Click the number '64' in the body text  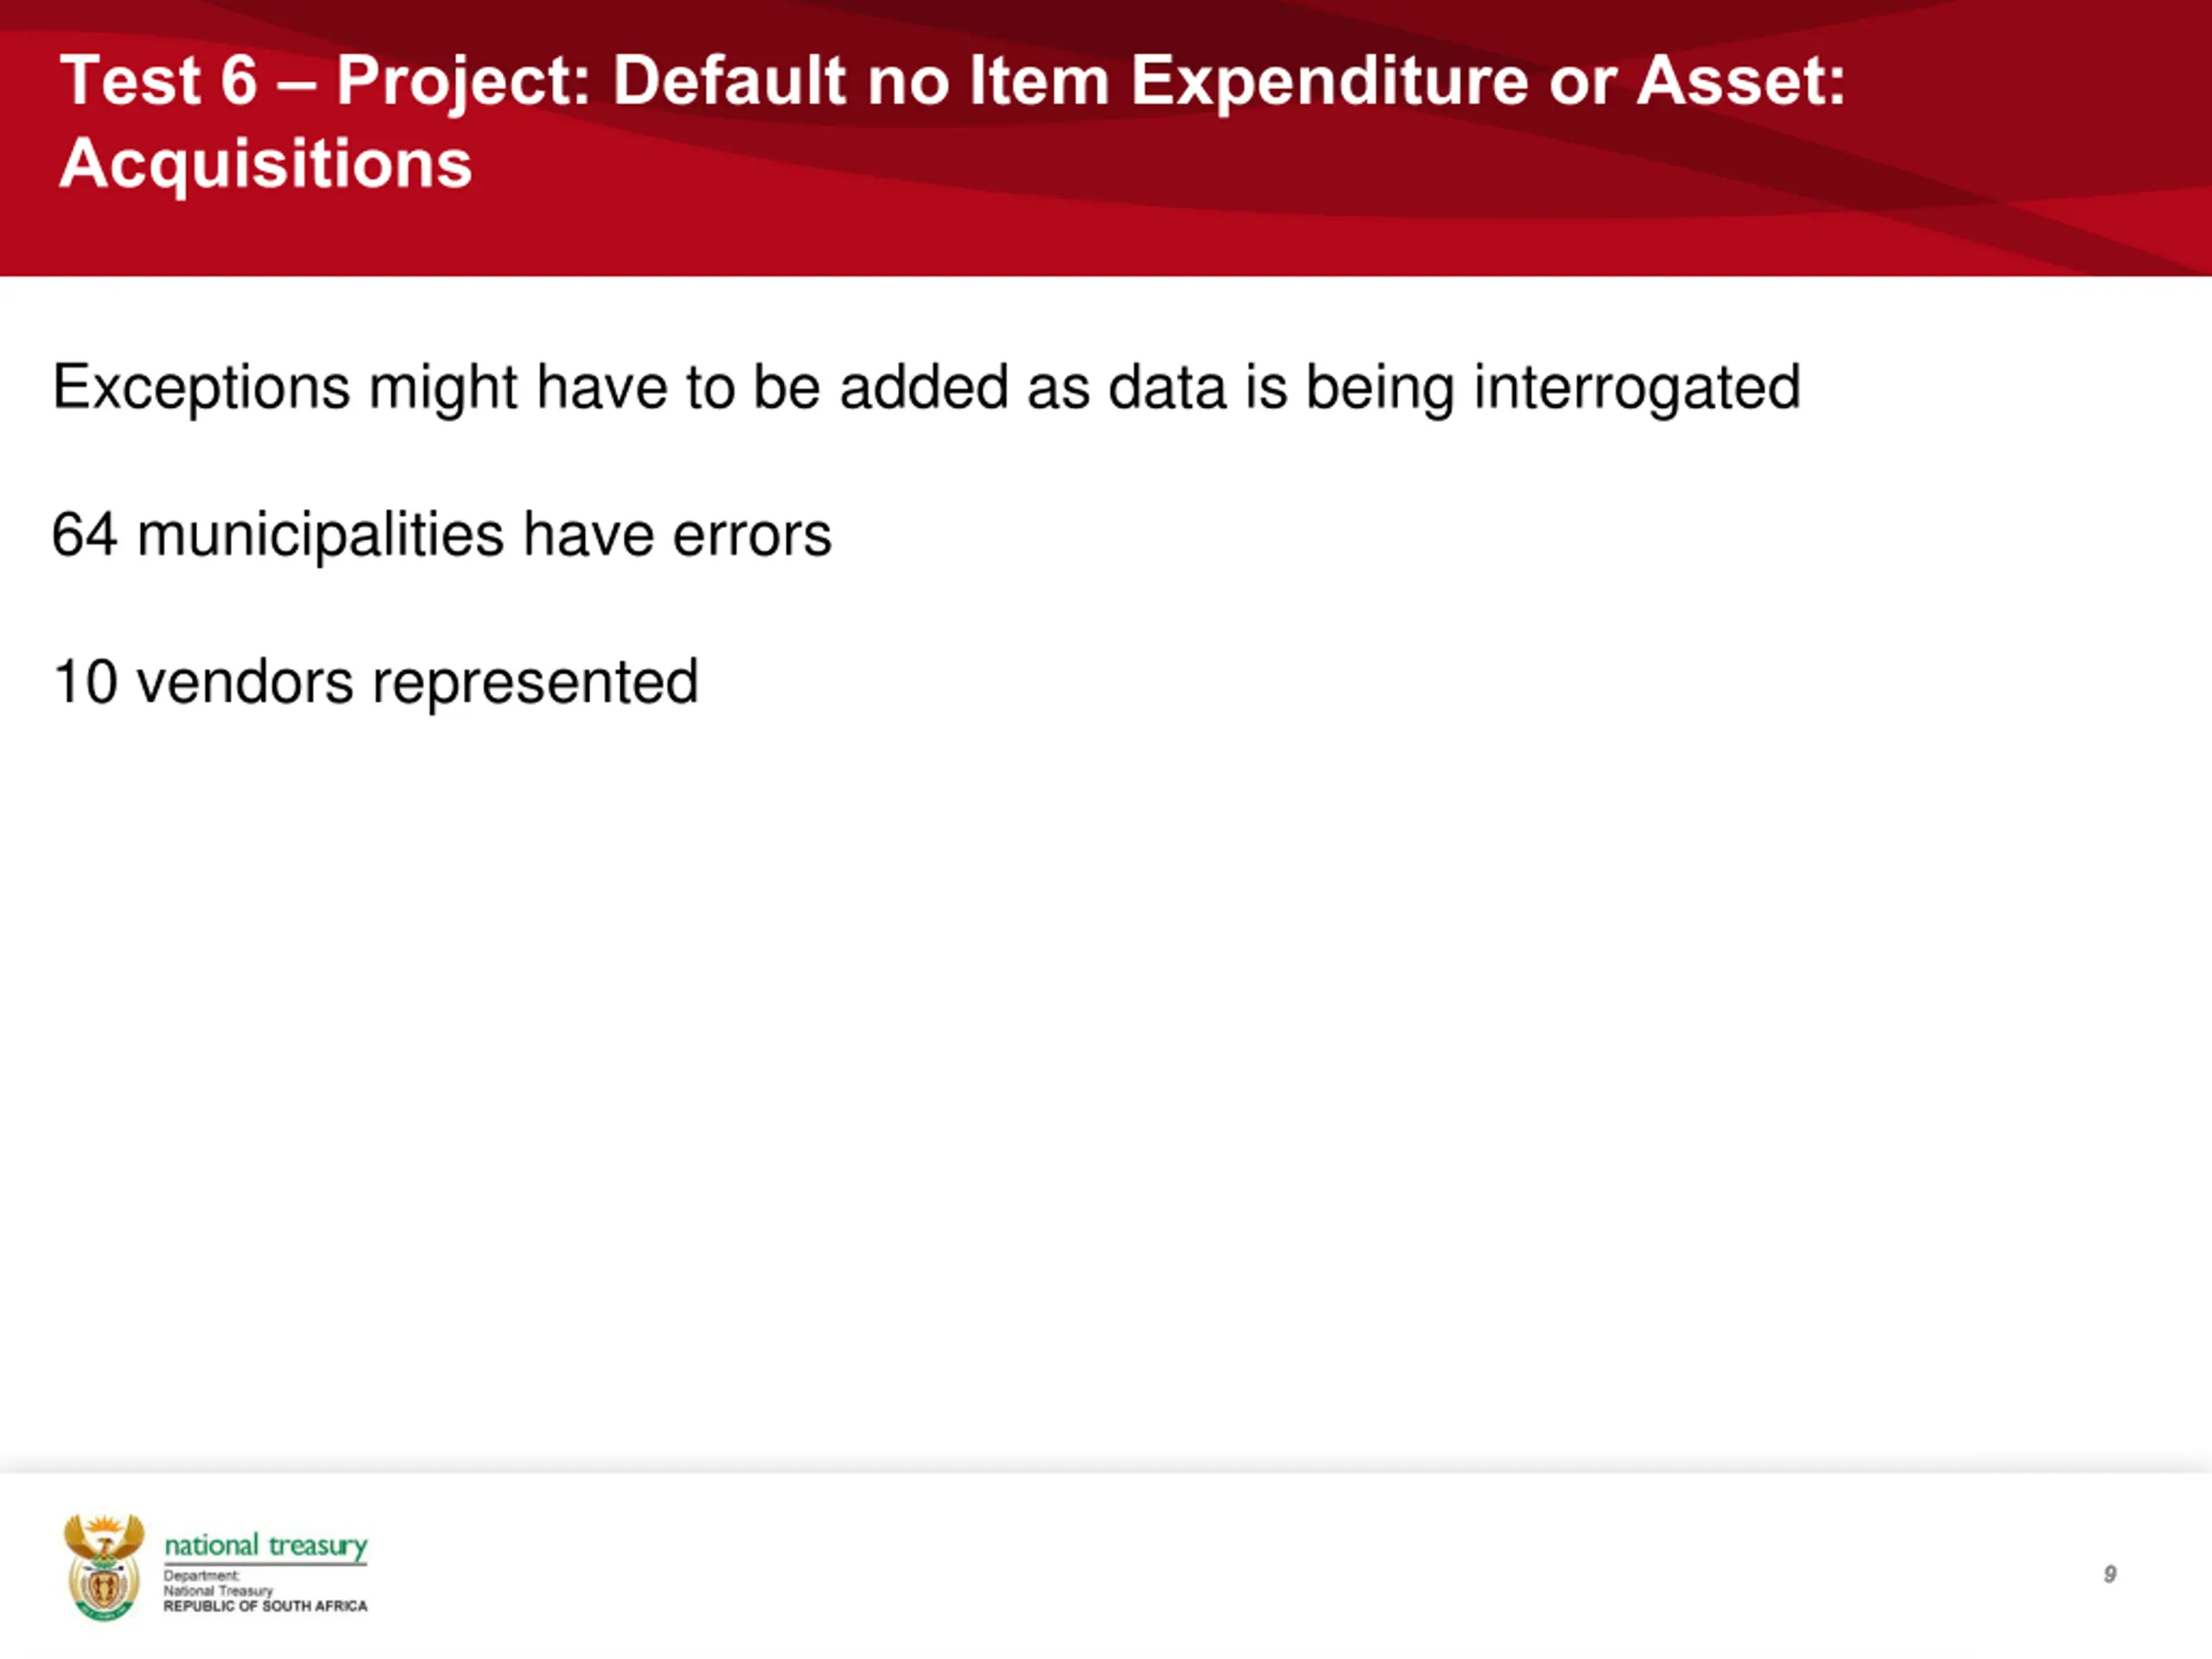[85, 534]
